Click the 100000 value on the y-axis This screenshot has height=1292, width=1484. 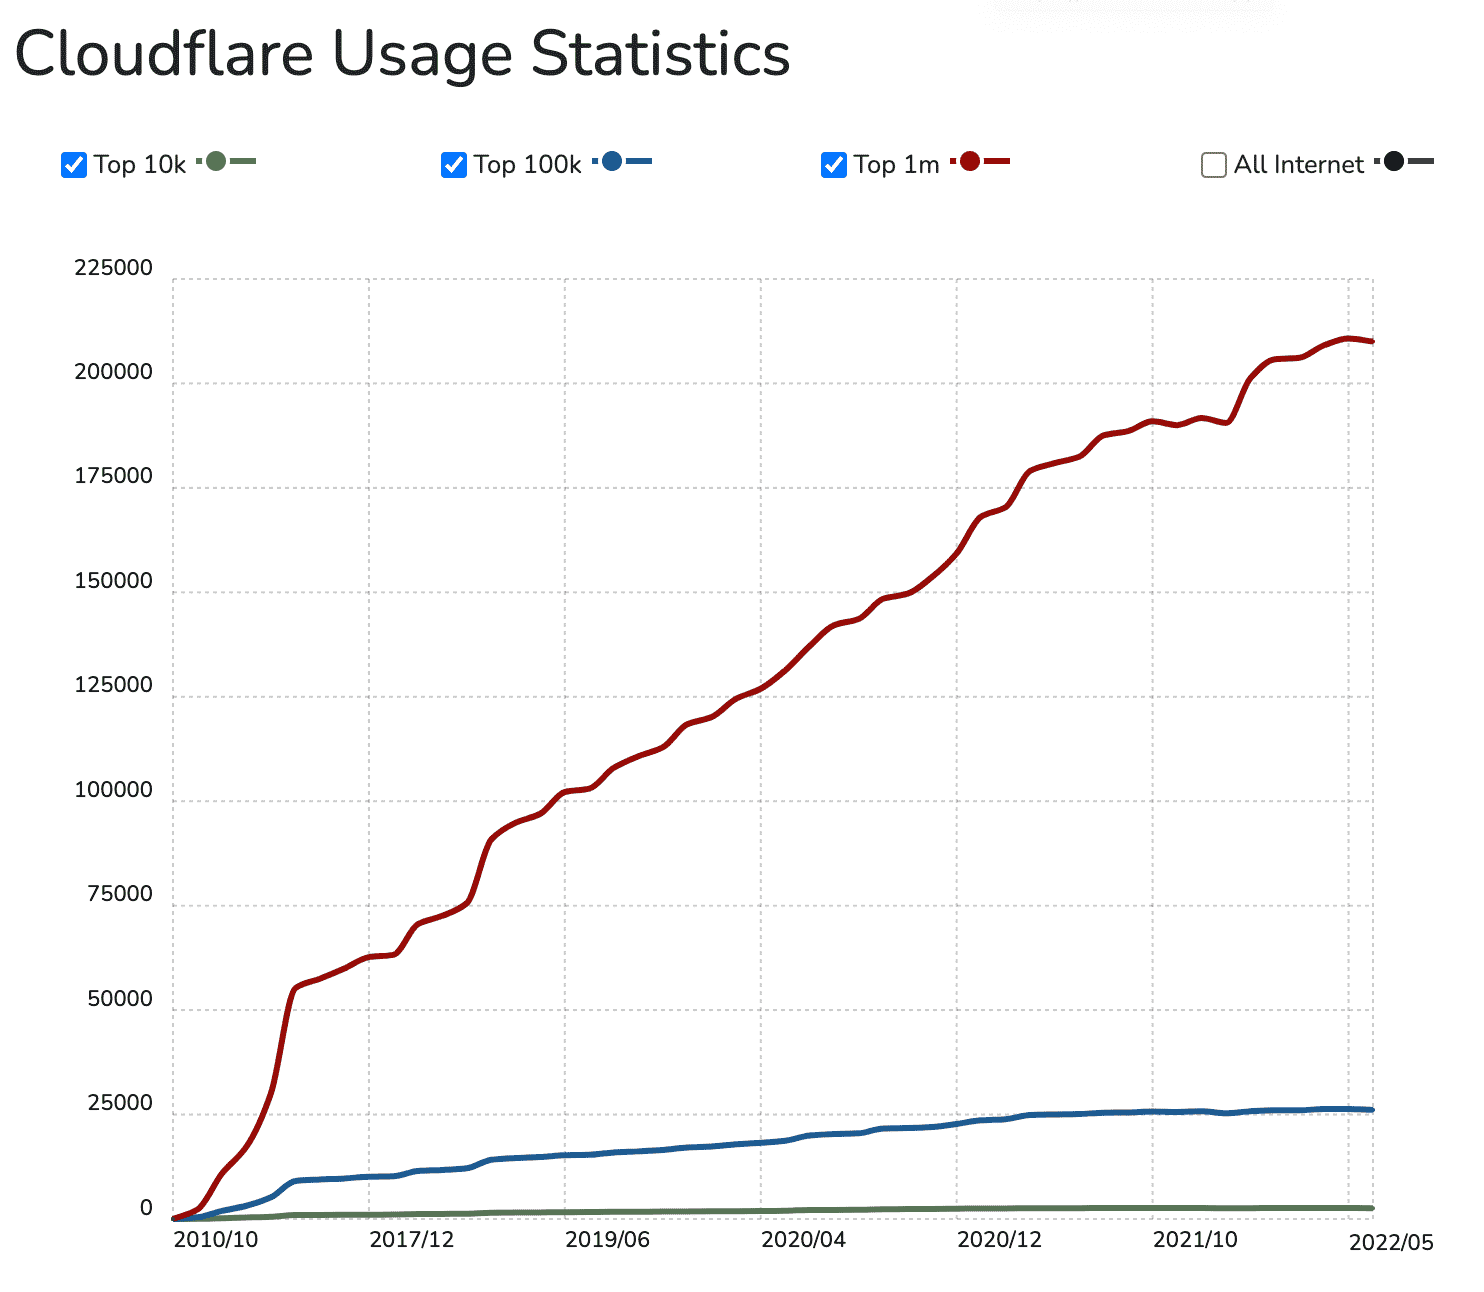(x=113, y=790)
